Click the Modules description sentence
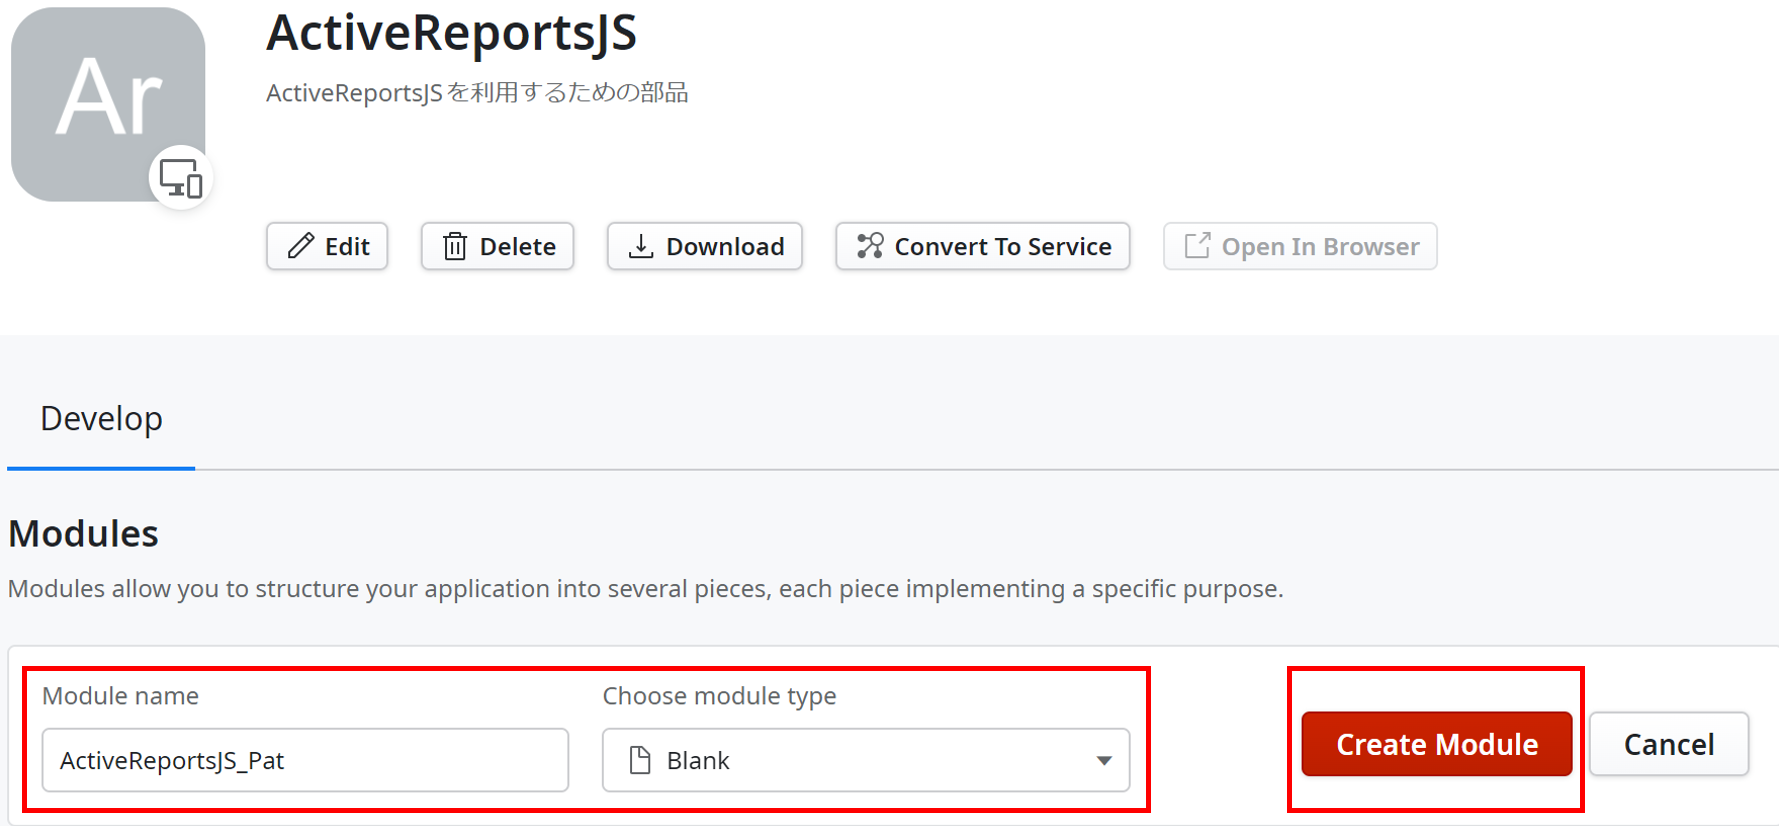Viewport: 1779px width, 826px height. pyautogui.click(x=645, y=588)
